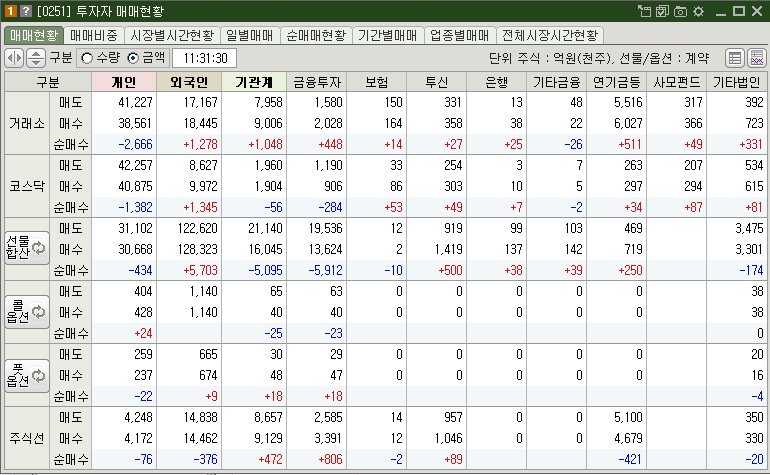This screenshot has width=770, height=475.
Task: Click the left-right arrows toggle icon
Action: [x=14, y=58]
